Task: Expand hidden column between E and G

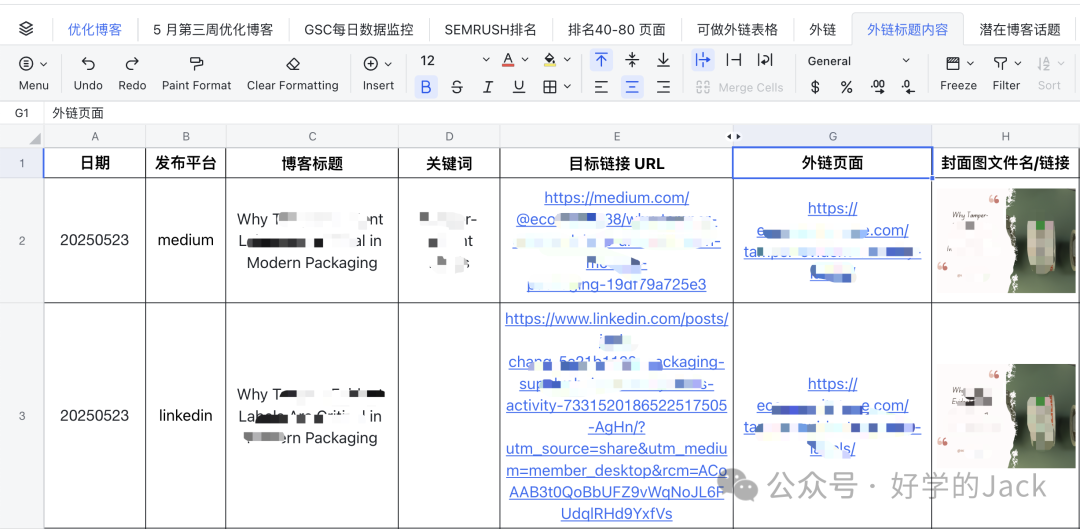Action: (734, 136)
